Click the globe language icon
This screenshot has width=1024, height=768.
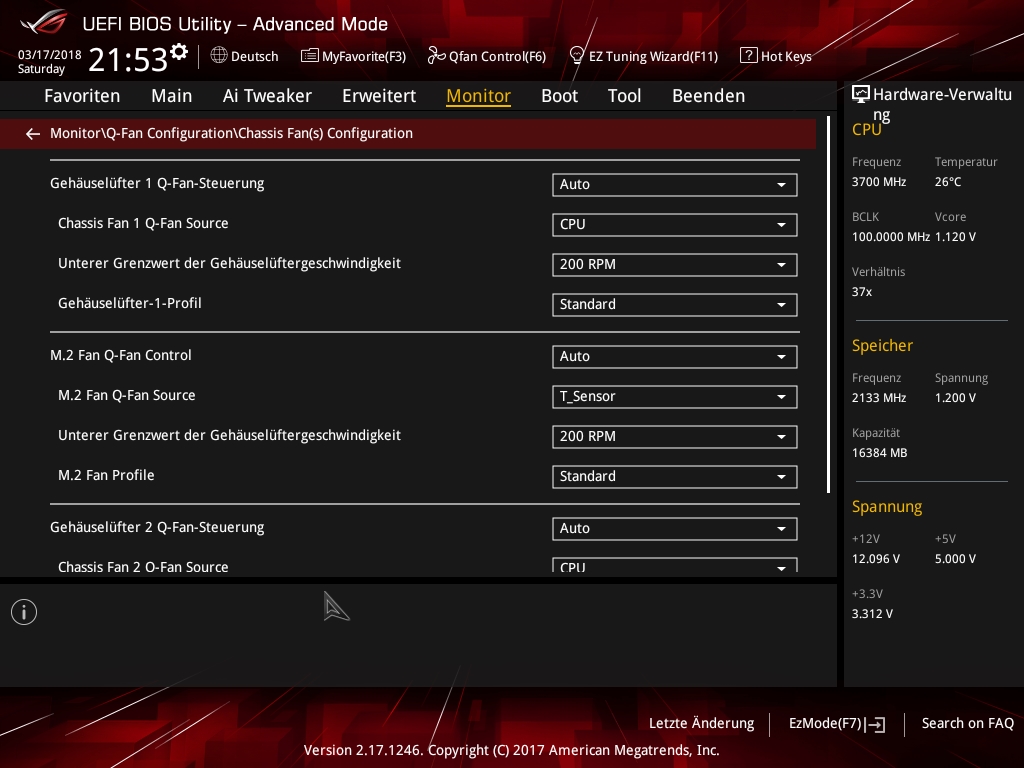tap(219, 56)
